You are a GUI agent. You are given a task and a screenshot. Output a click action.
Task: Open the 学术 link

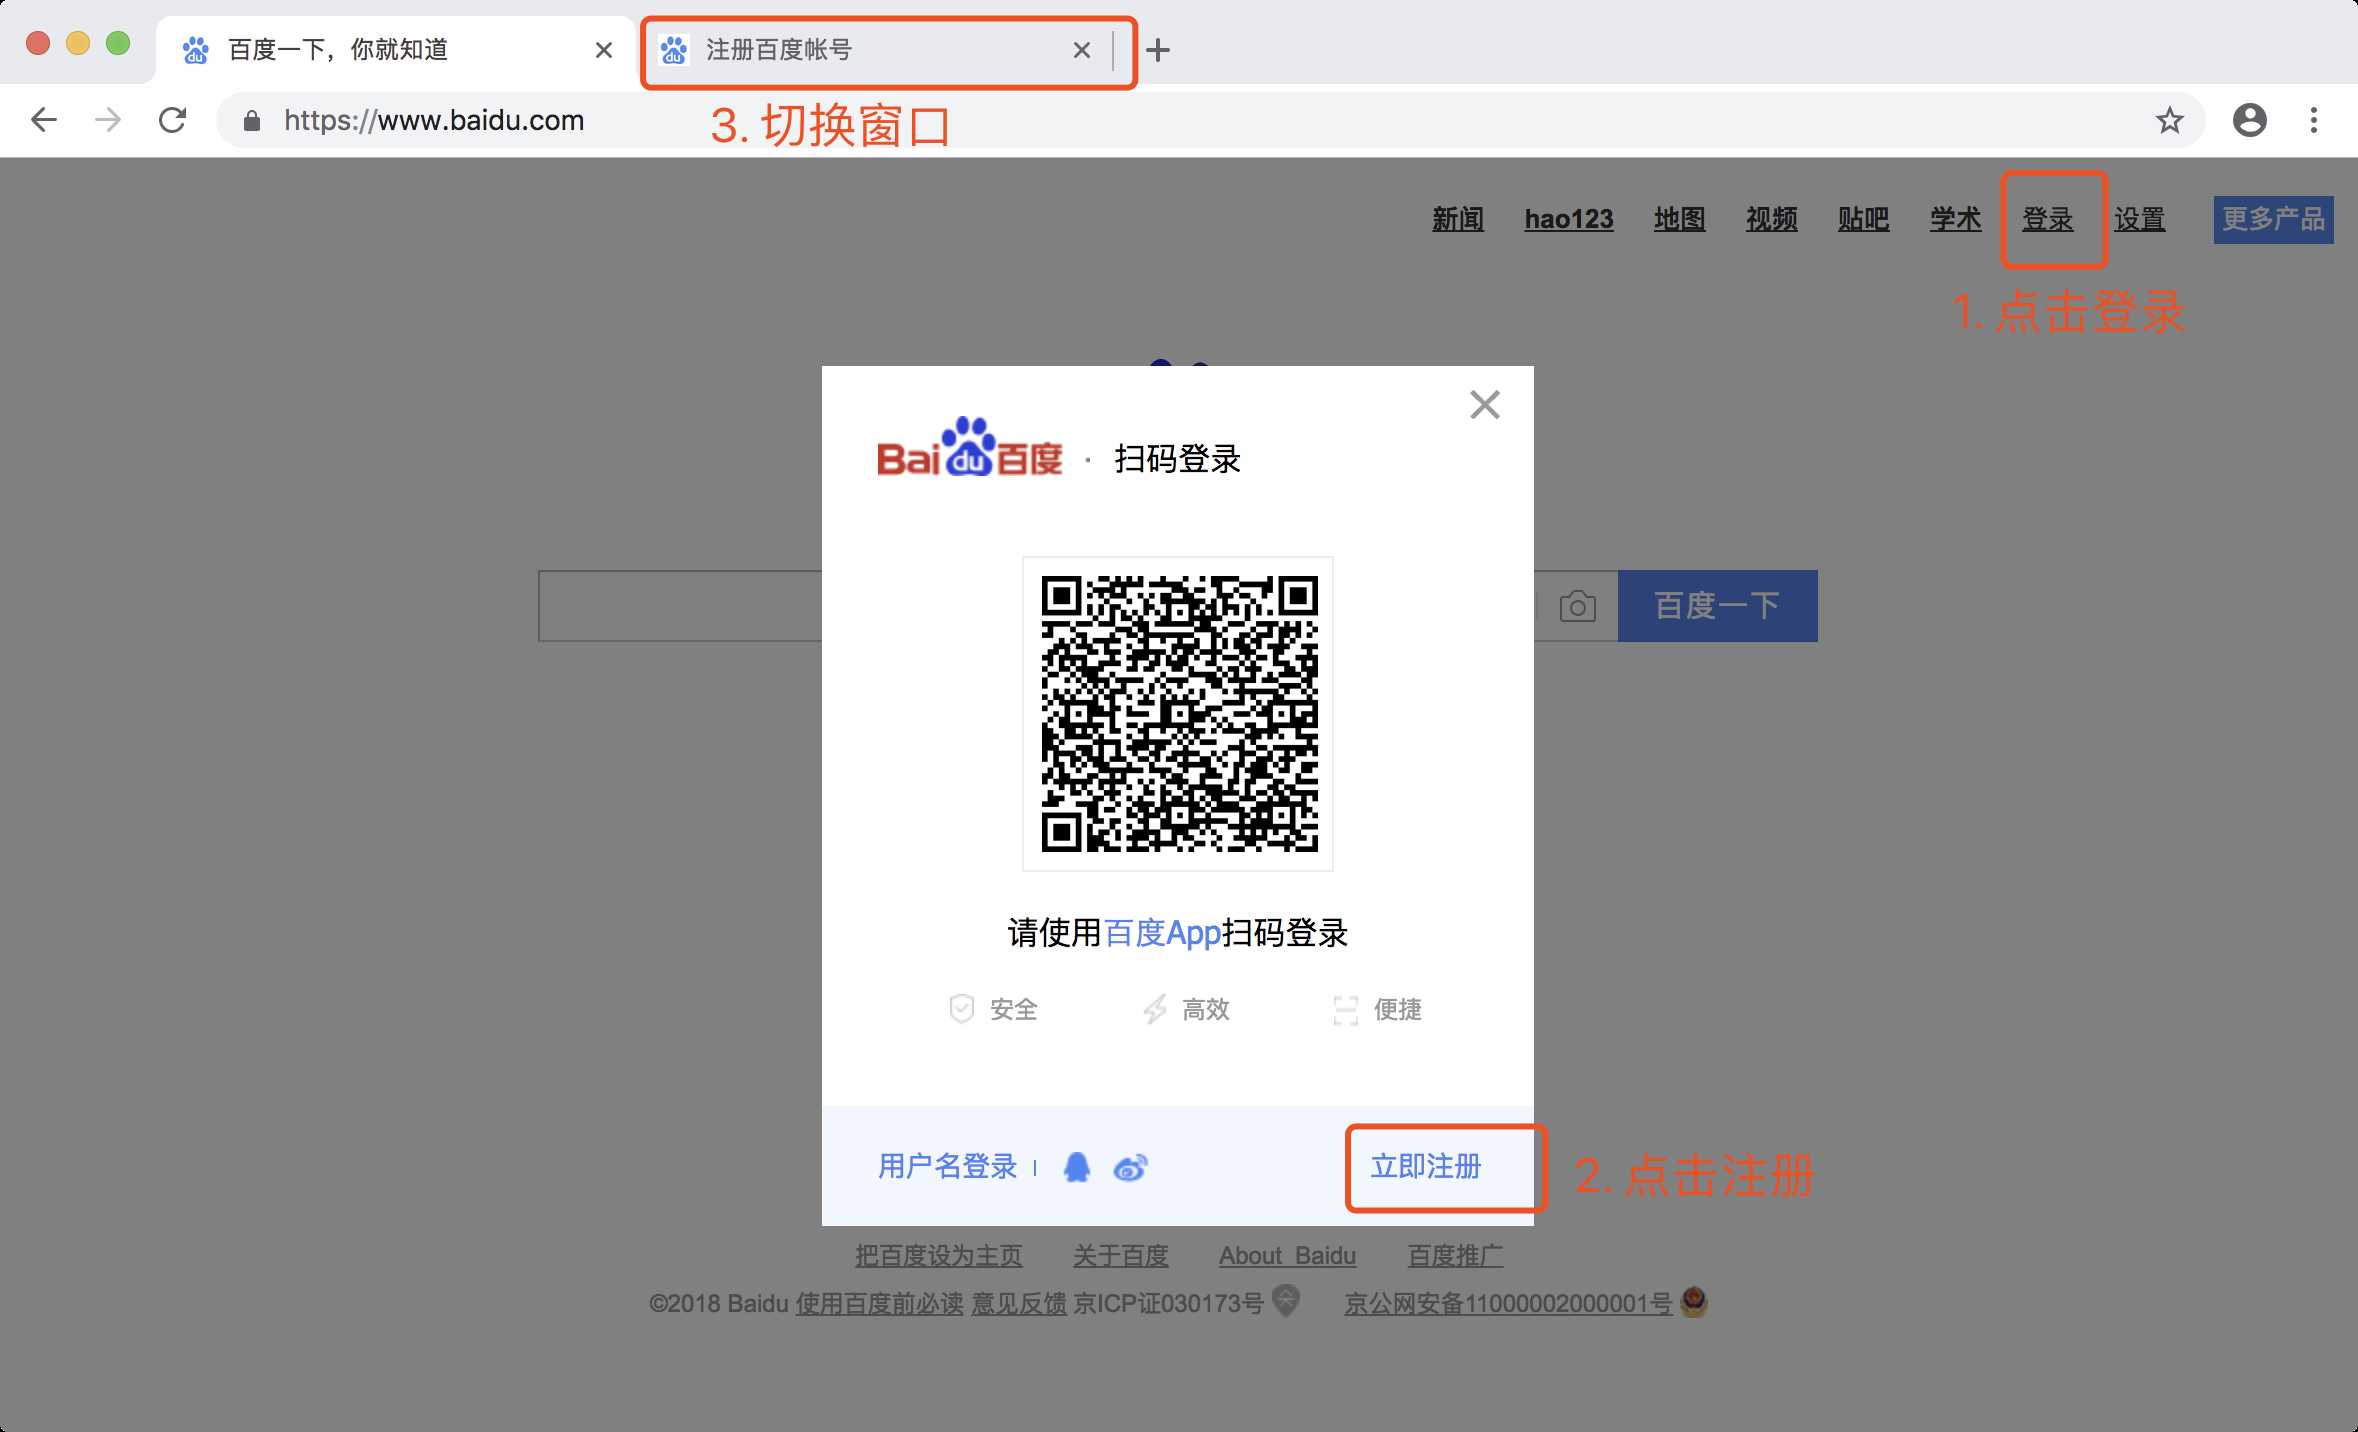coord(1956,219)
